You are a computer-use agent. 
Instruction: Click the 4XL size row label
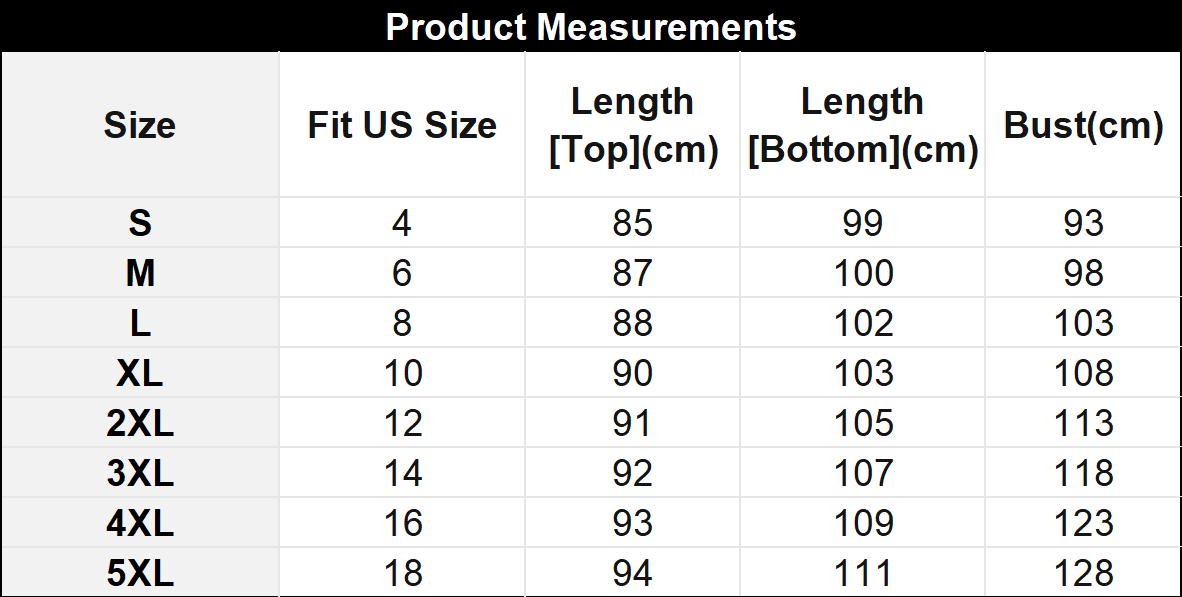pyautogui.click(x=139, y=523)
